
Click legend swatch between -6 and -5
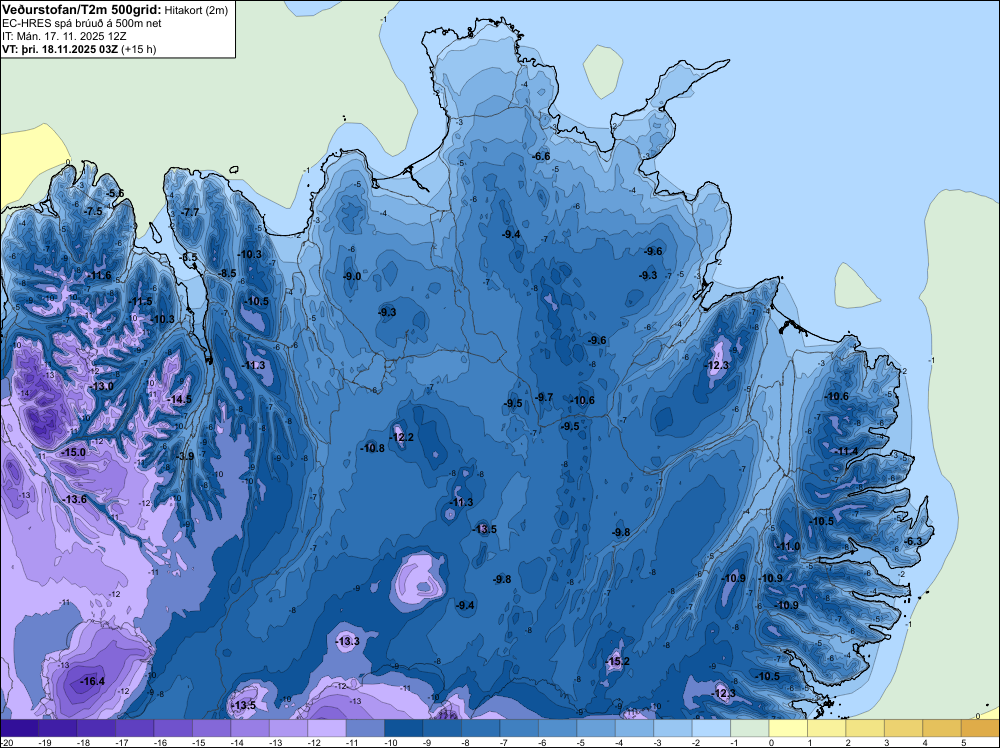557,728
